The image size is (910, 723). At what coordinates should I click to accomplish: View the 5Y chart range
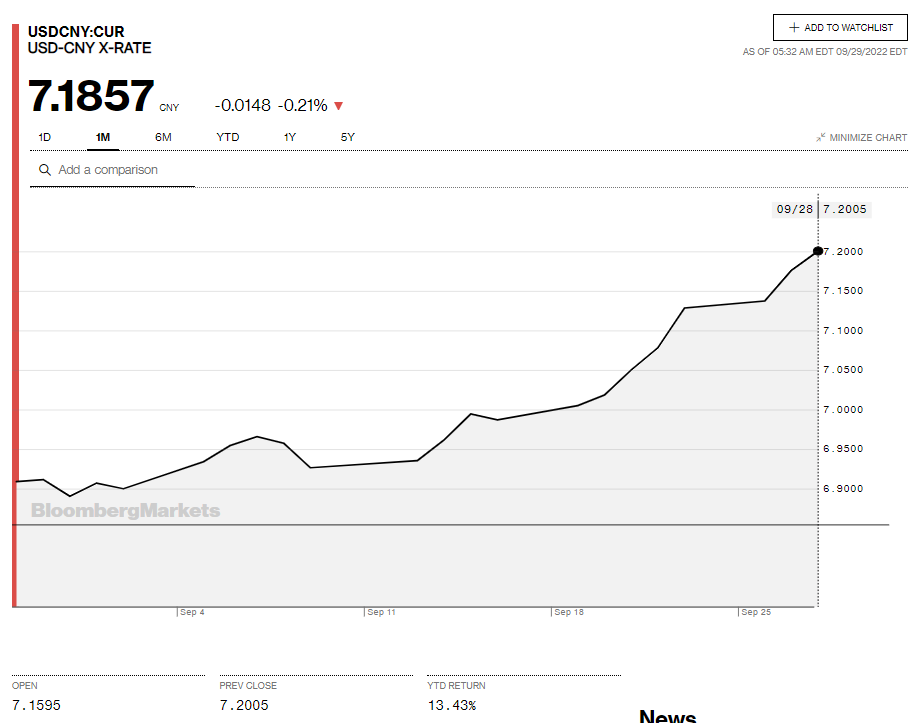[348, 137]
